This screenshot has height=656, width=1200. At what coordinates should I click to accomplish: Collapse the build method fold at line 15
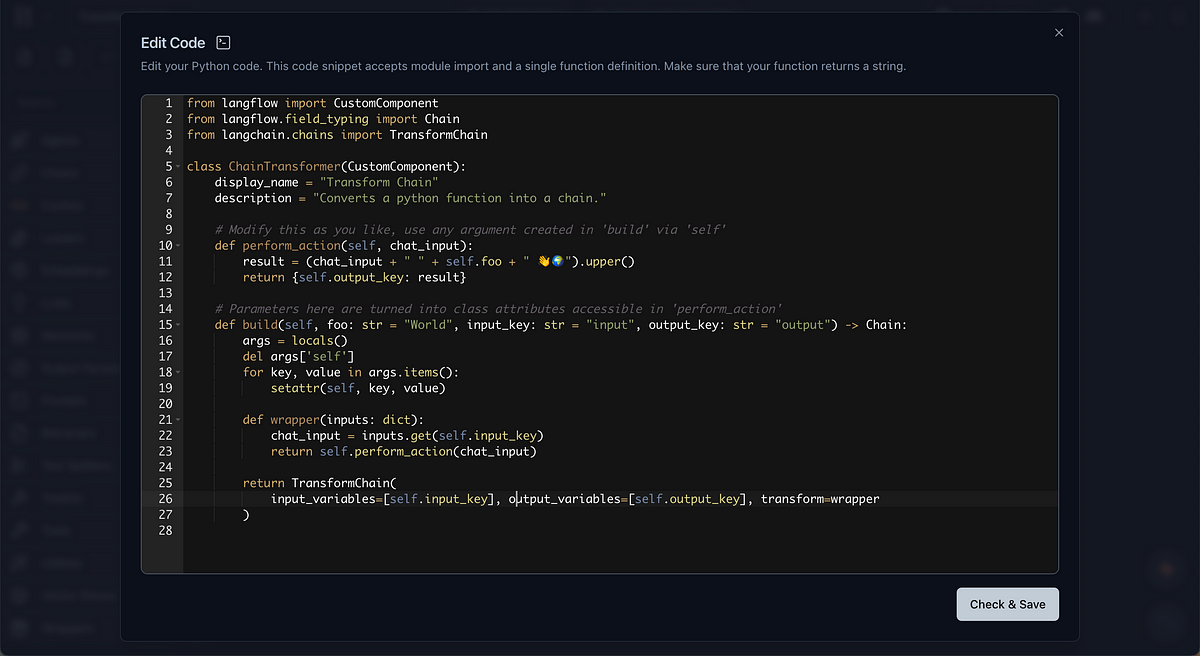tap(177, 324)
